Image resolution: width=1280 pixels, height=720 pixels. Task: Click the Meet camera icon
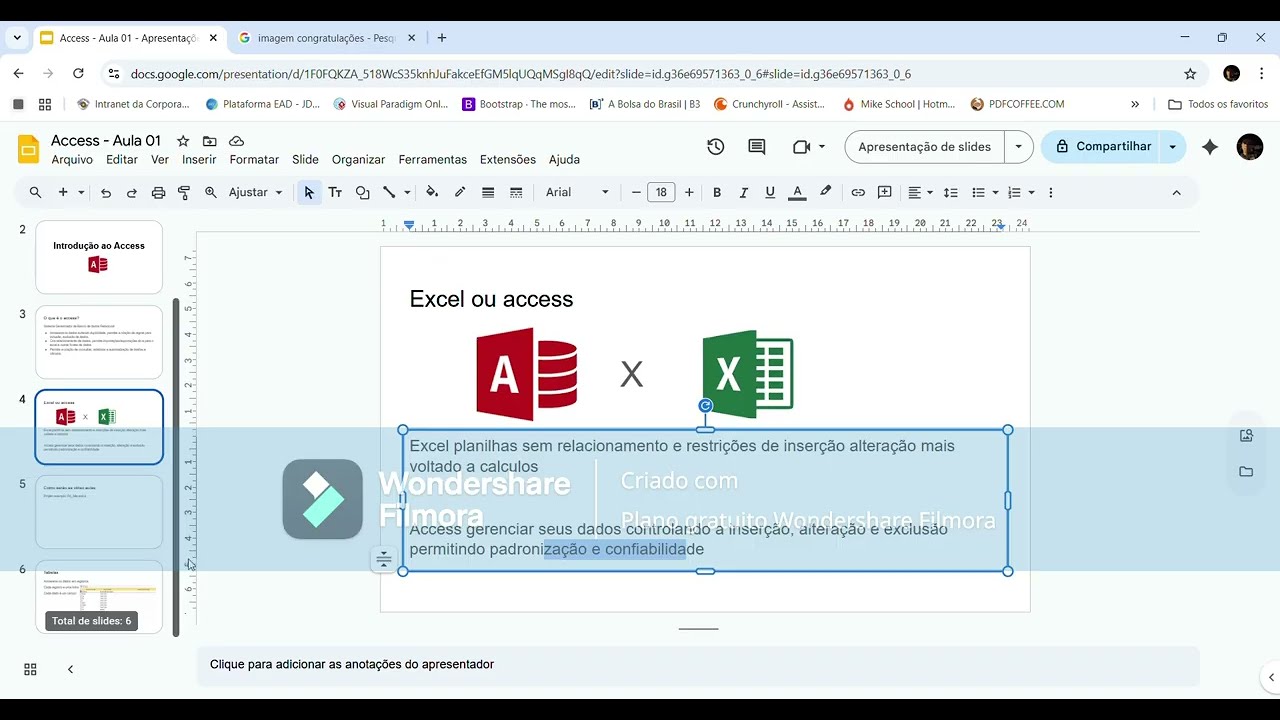click(800, 147)
